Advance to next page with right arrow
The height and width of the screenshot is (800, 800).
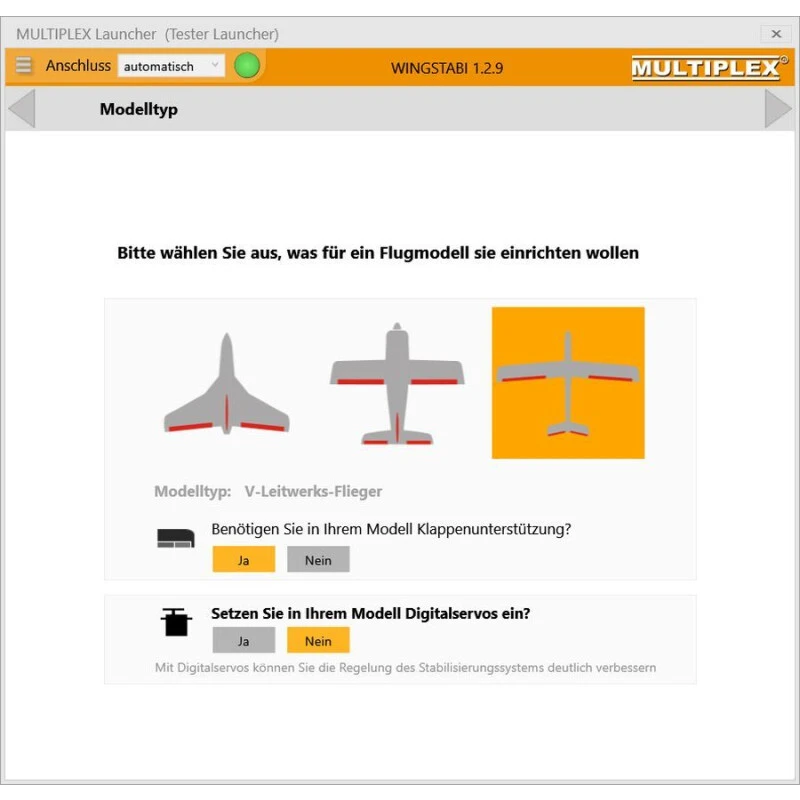pos(778,108)
